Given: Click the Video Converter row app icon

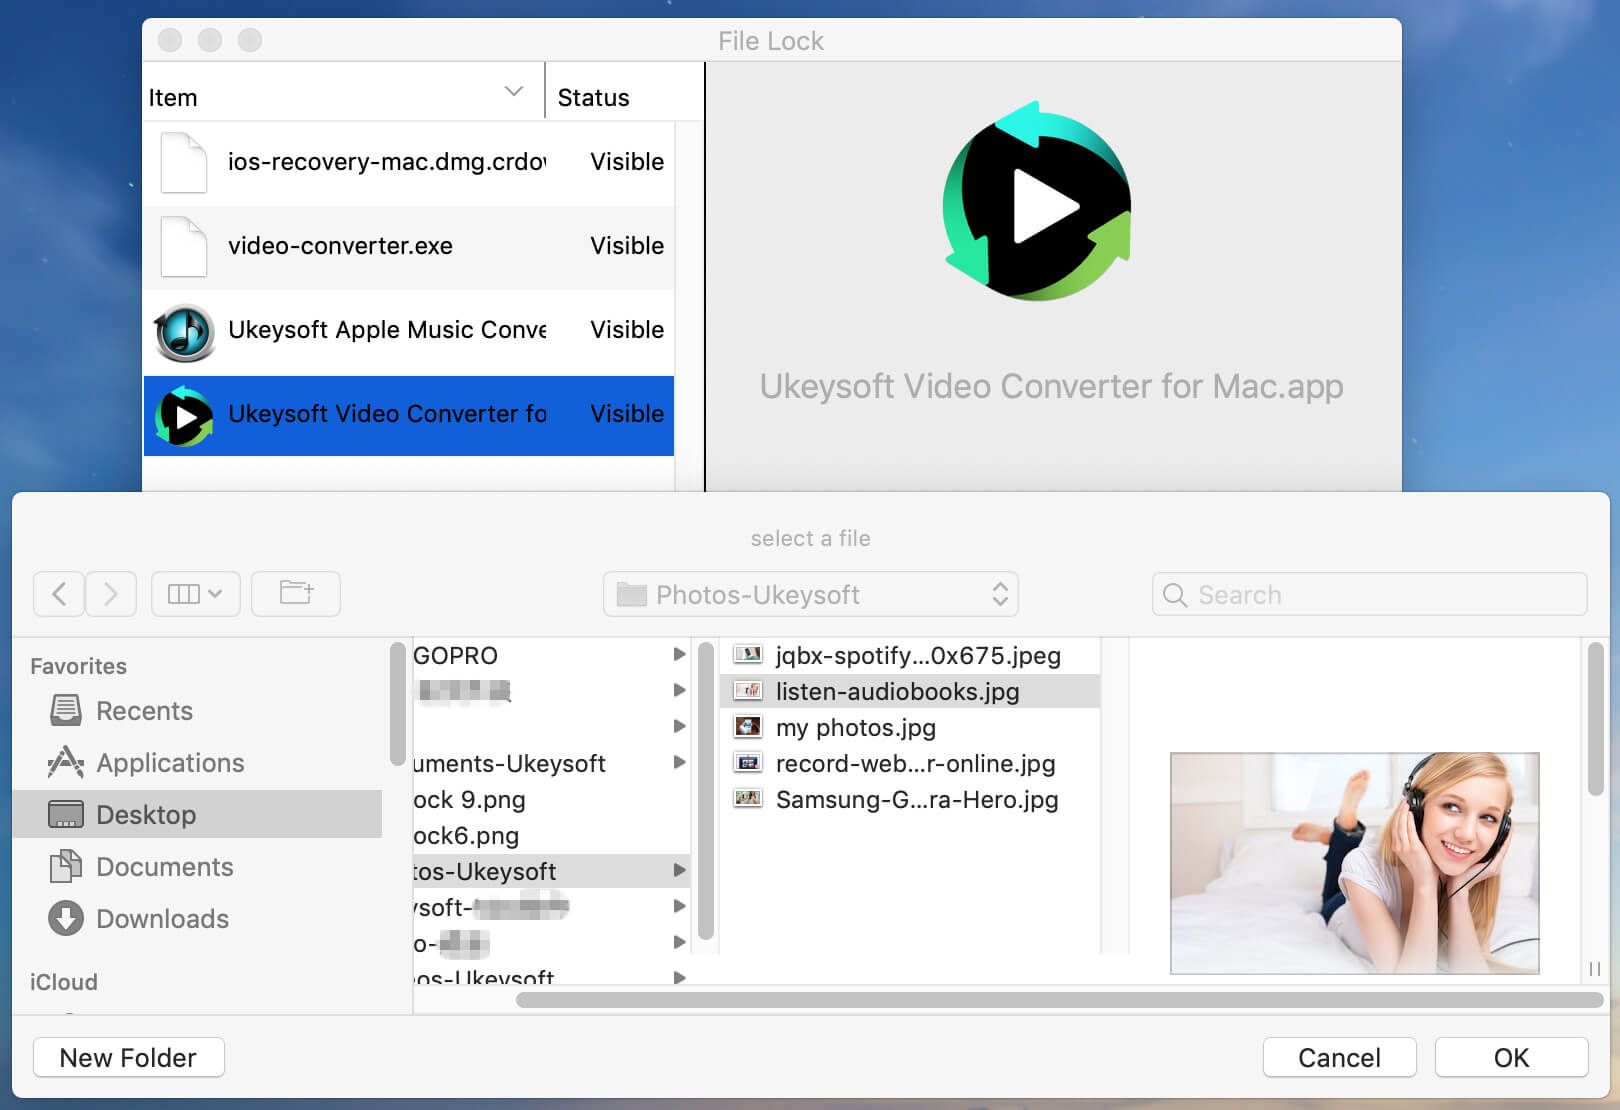Looking at the screenshot, I should click(184, 416).
